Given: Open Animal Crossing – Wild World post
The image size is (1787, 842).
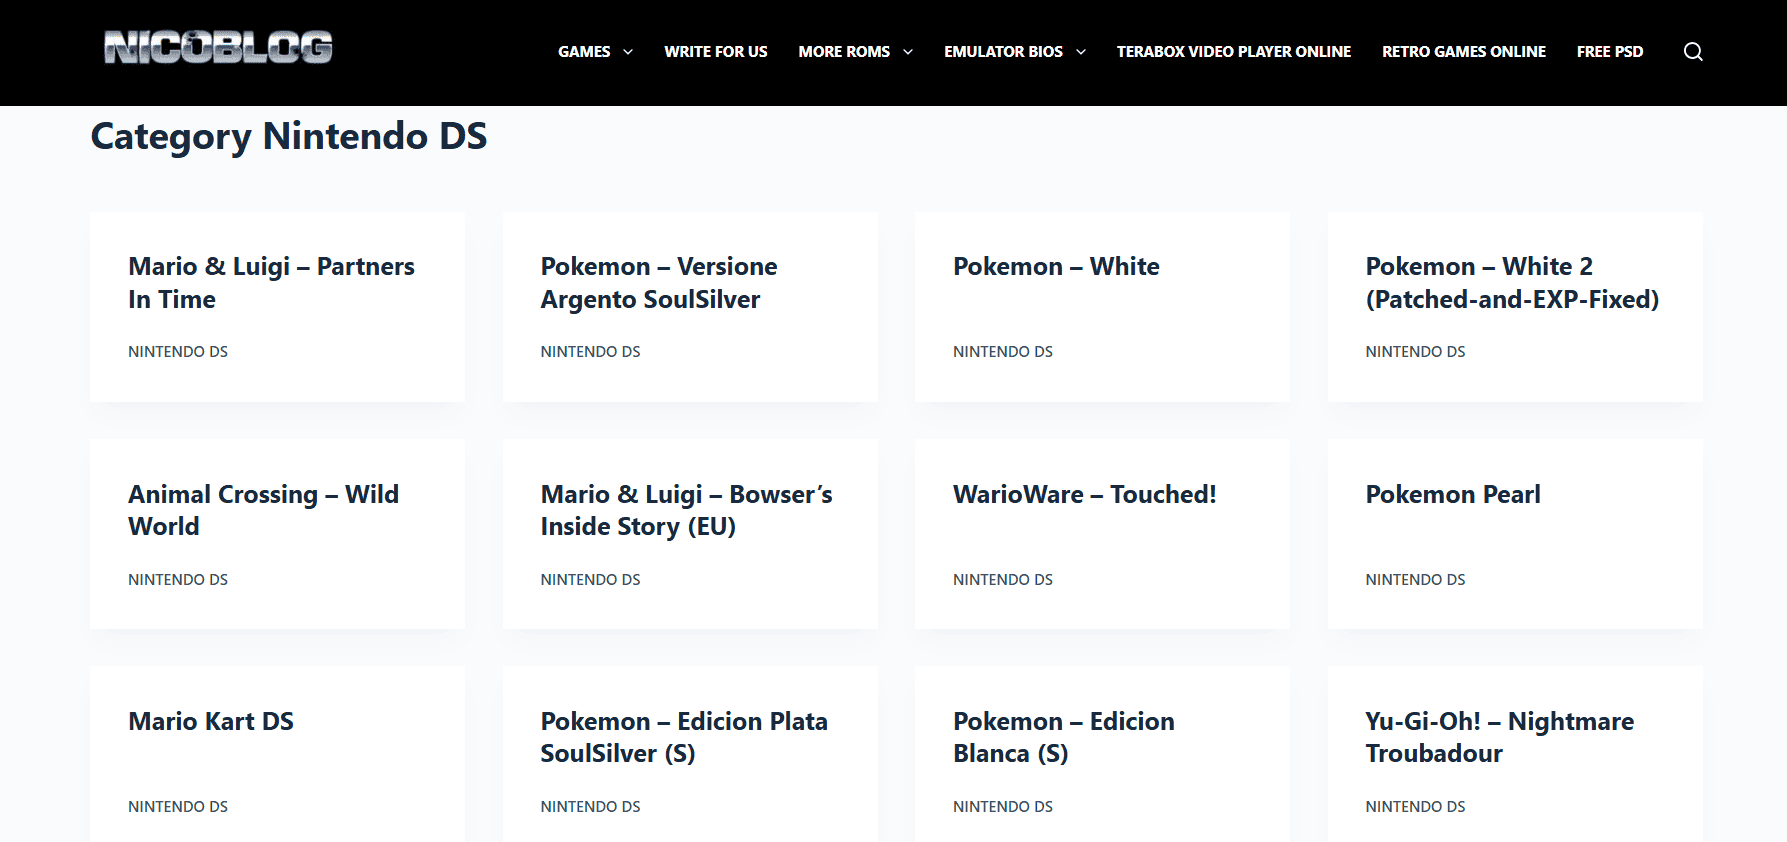Looking at the screenshot, I should pyautogui.click(x=263, y=510).
